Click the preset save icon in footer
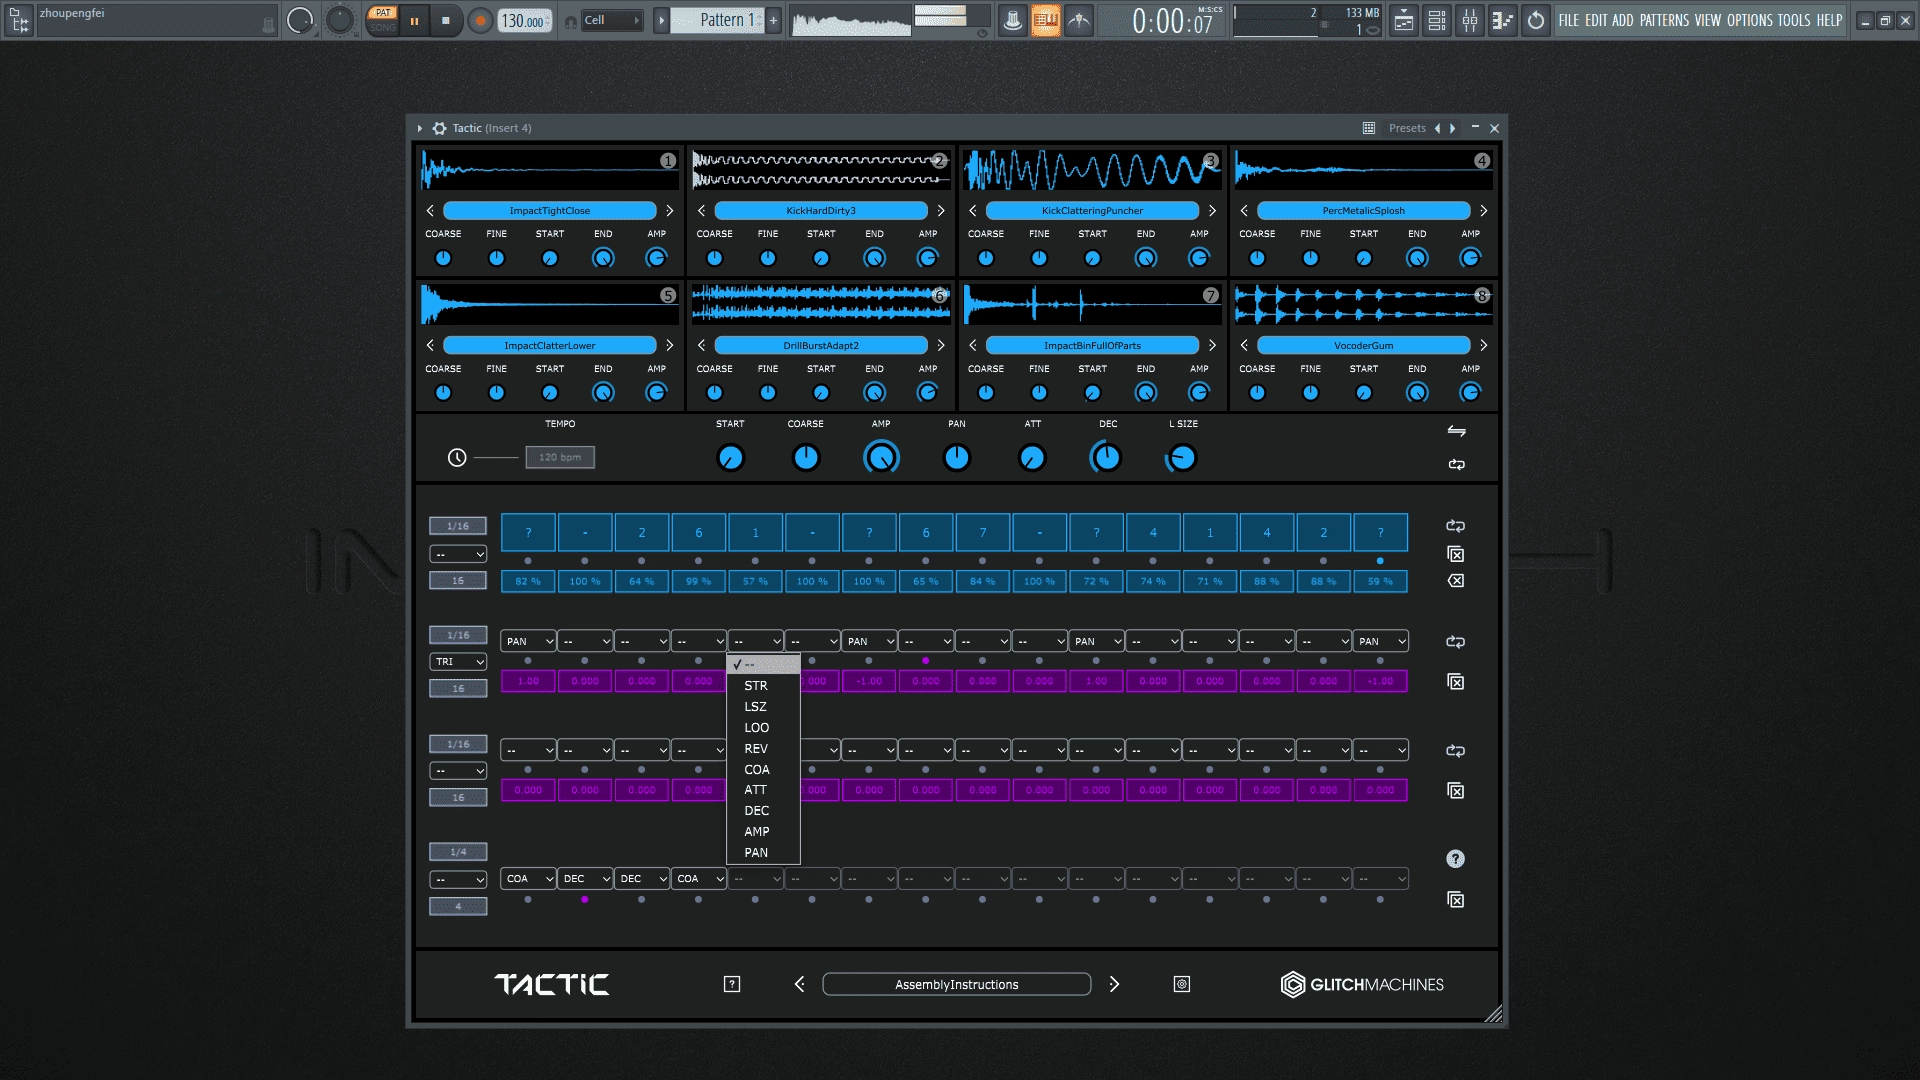The height and width of the screenshot is (1080, 1920). (1181, 984)
